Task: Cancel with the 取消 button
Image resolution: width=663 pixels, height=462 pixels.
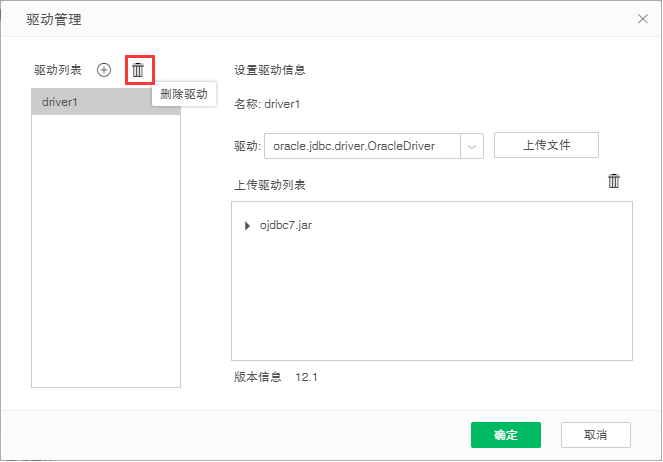Action: coord(596,435)
